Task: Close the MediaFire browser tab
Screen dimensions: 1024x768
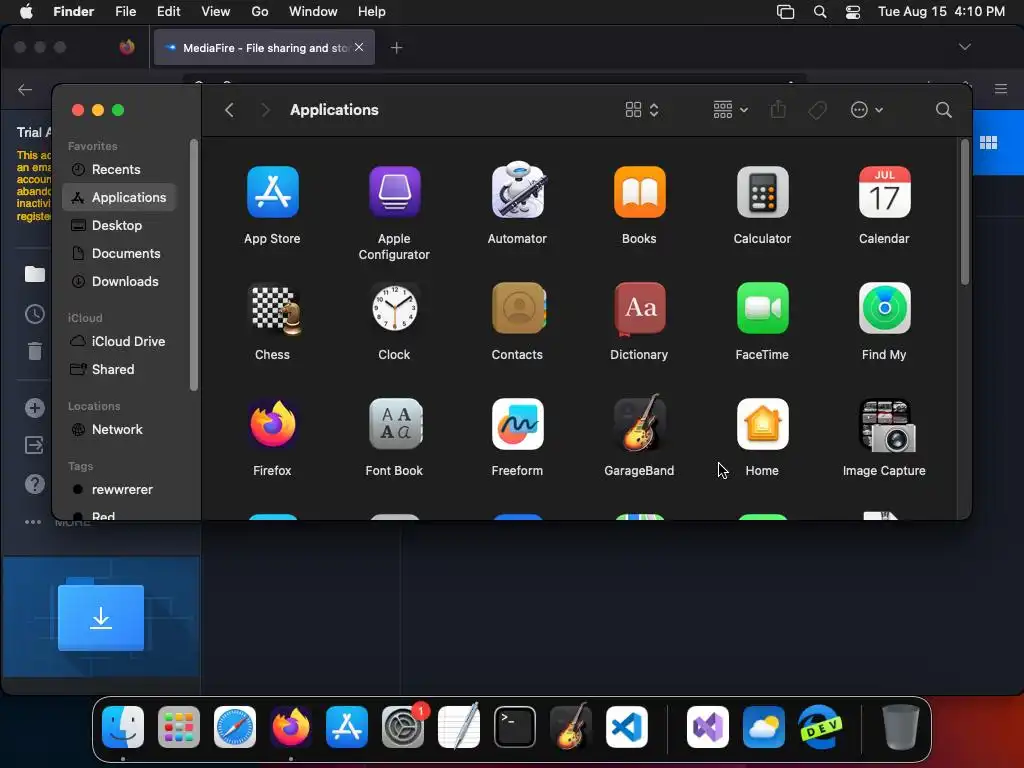Action: [359, 47]
